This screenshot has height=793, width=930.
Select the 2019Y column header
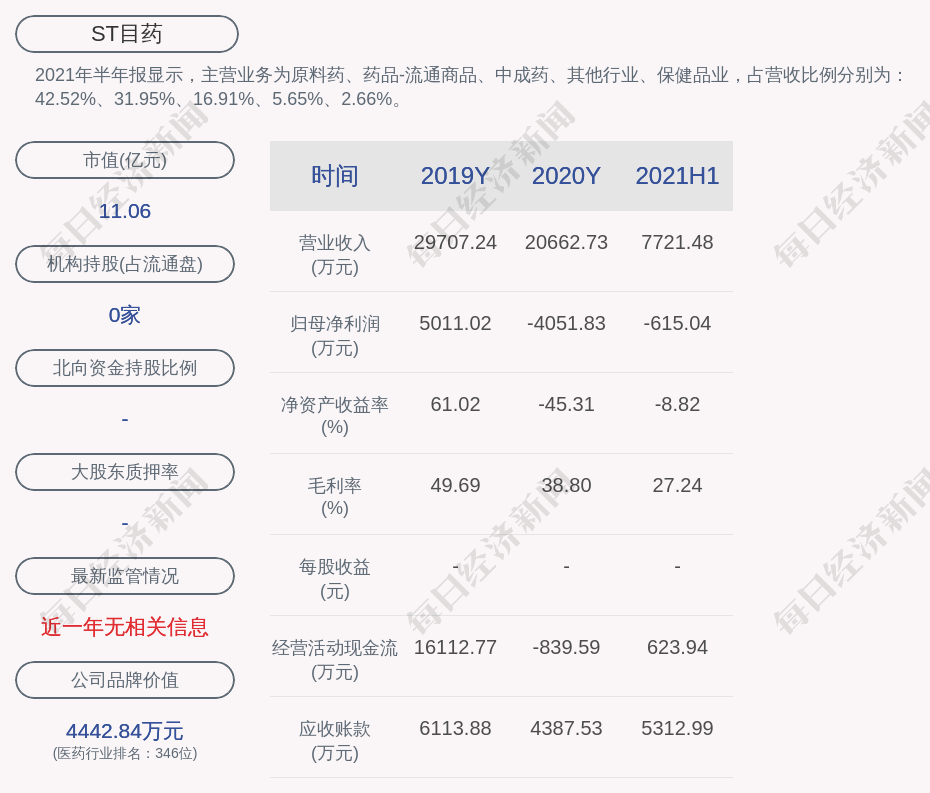[x=455, y=176]
